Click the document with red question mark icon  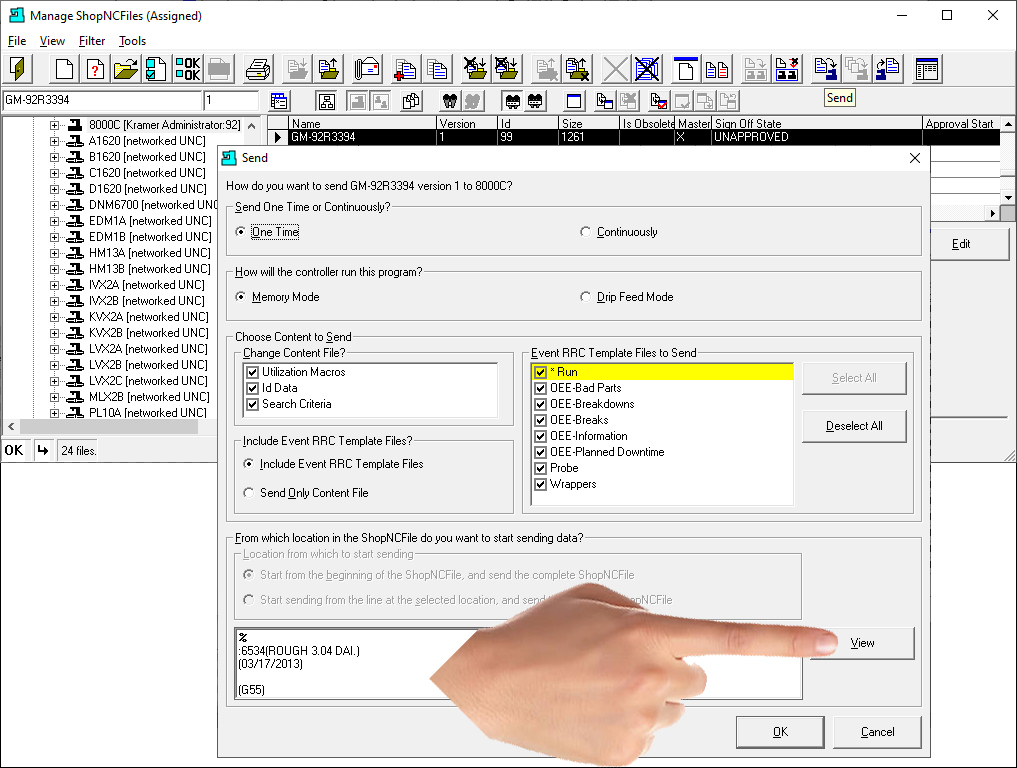coord(95,69)
